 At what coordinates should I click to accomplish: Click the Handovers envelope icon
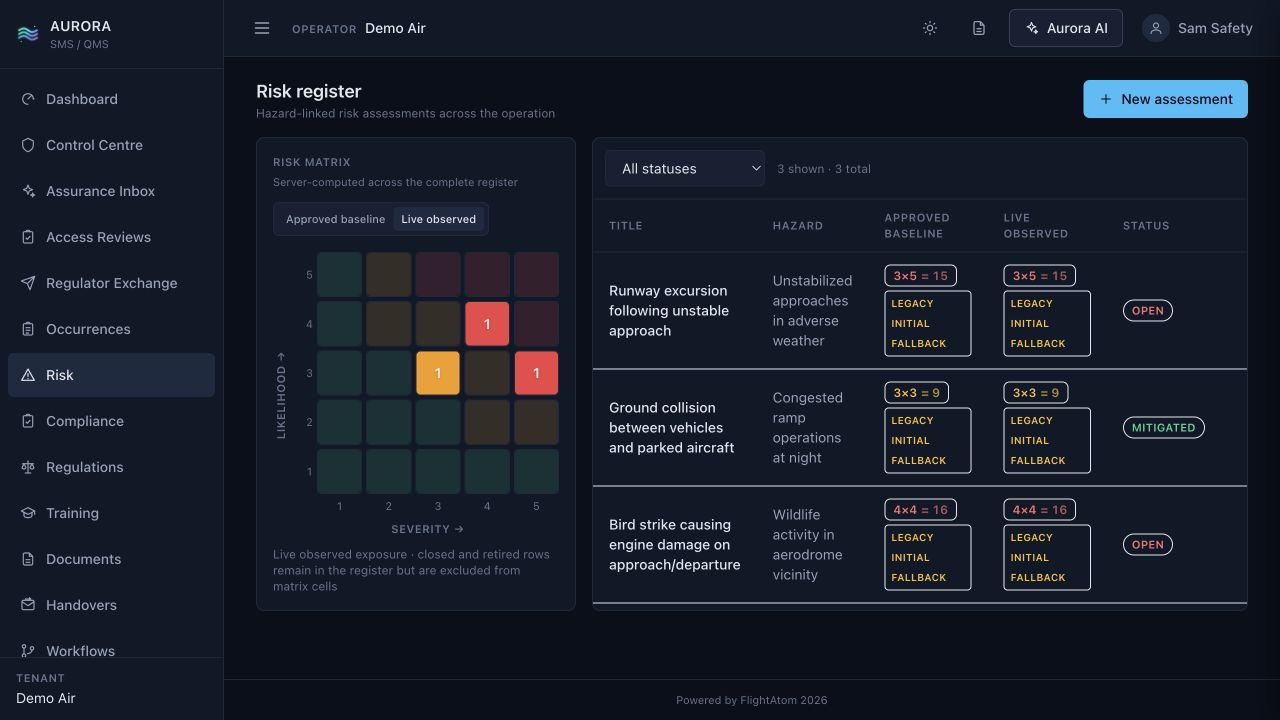(28, 605)
